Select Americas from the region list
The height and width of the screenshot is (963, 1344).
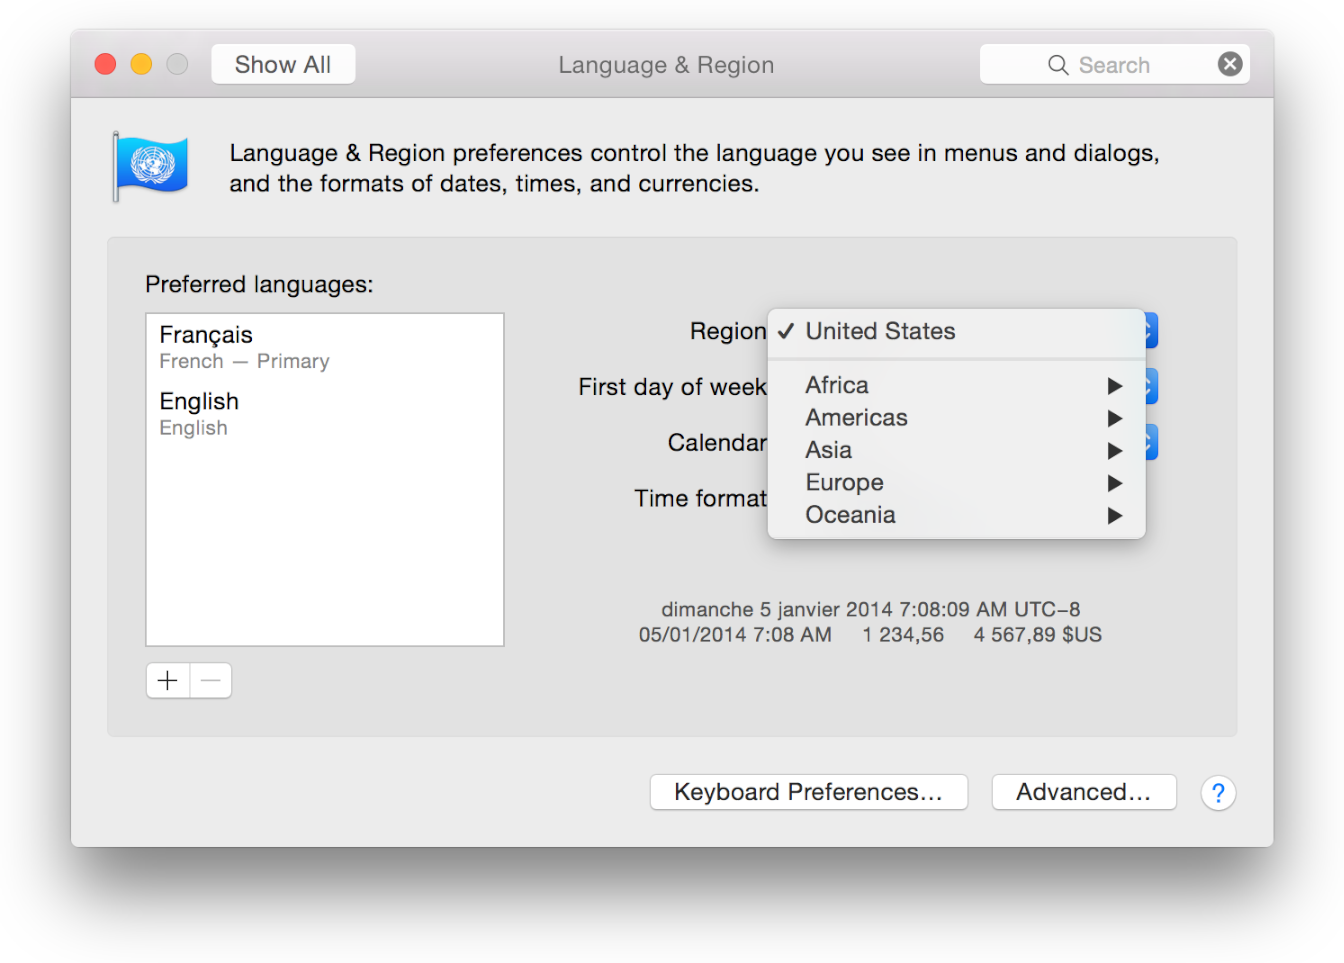click(856, 418)
